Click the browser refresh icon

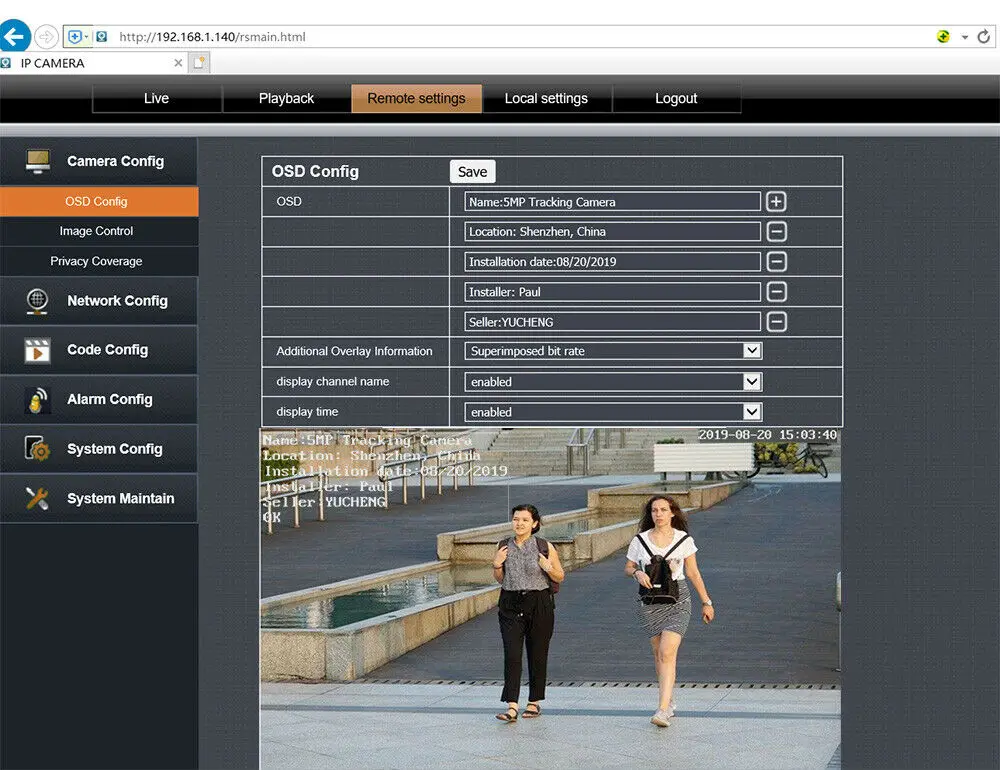983,37
